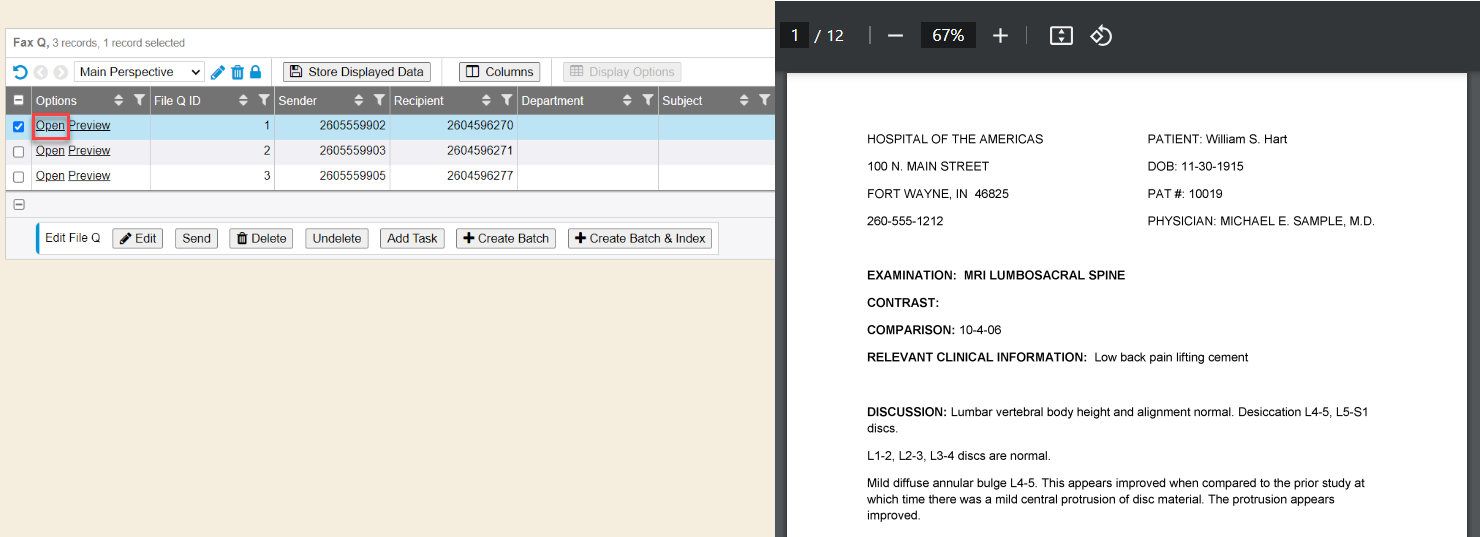Screen dimensions: 1480x537
Task: Collapse the Edit File Q section
Action: coord(19,204)
